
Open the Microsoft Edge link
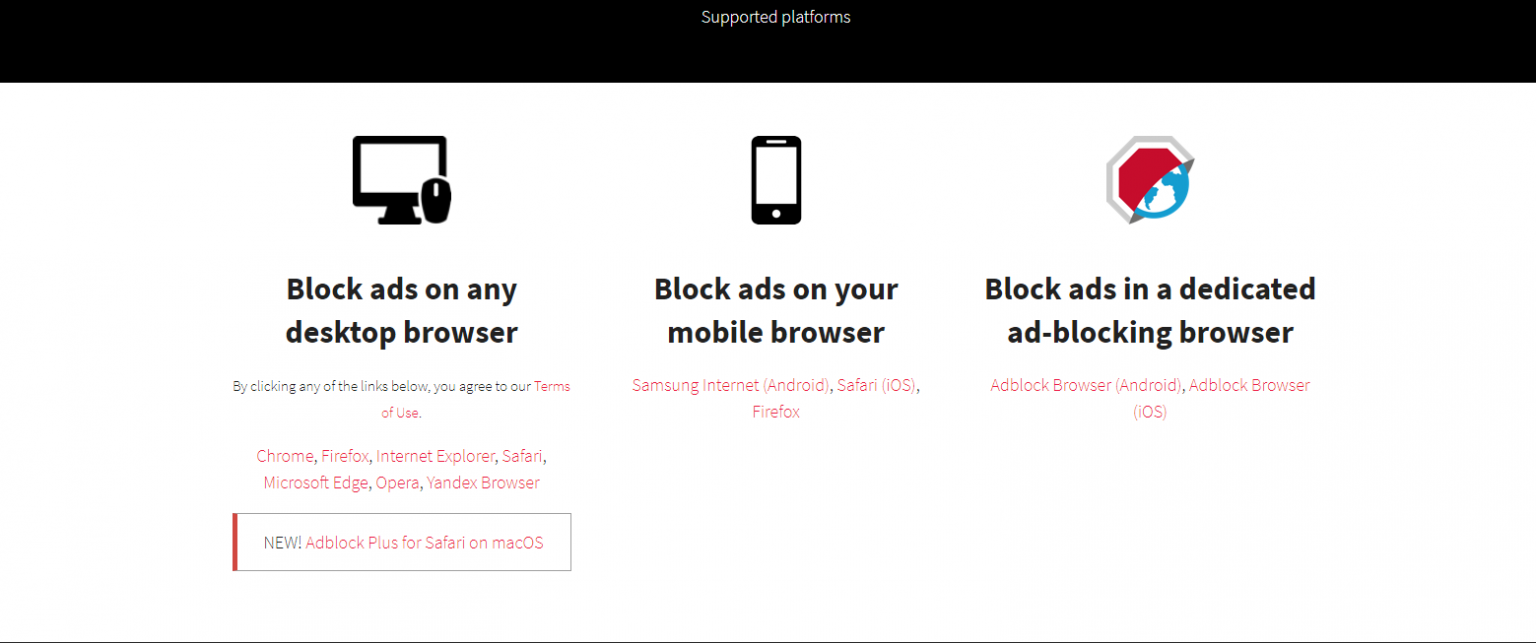[x=315, y=482]
